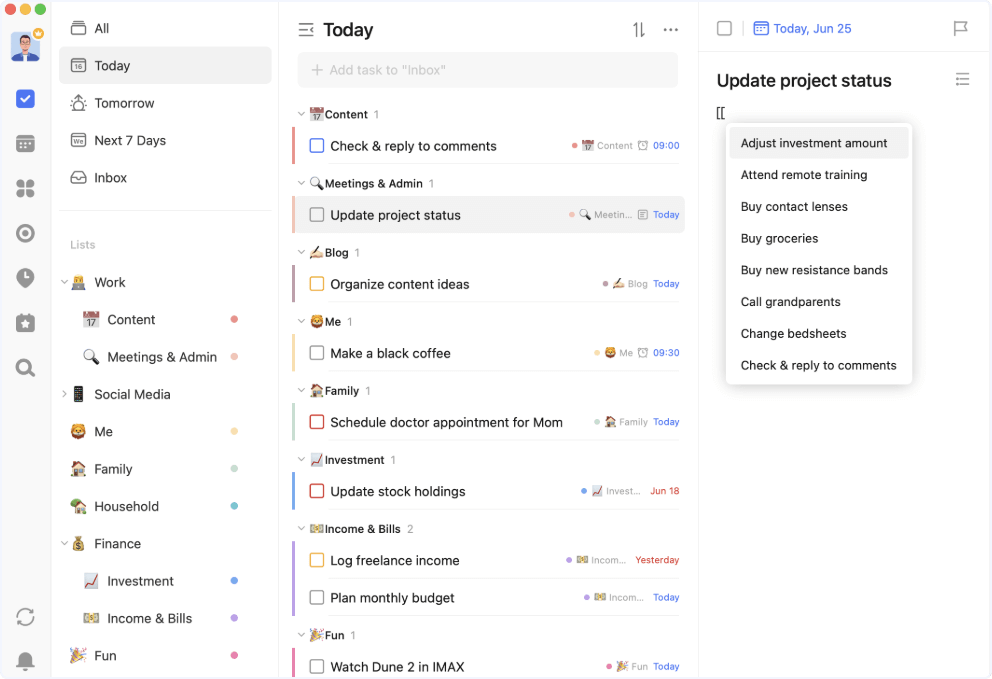The width and height of the screenshot is (992, 679).
Task: Mark Plan monthly budget as complete
Action: tap(317, 598)
